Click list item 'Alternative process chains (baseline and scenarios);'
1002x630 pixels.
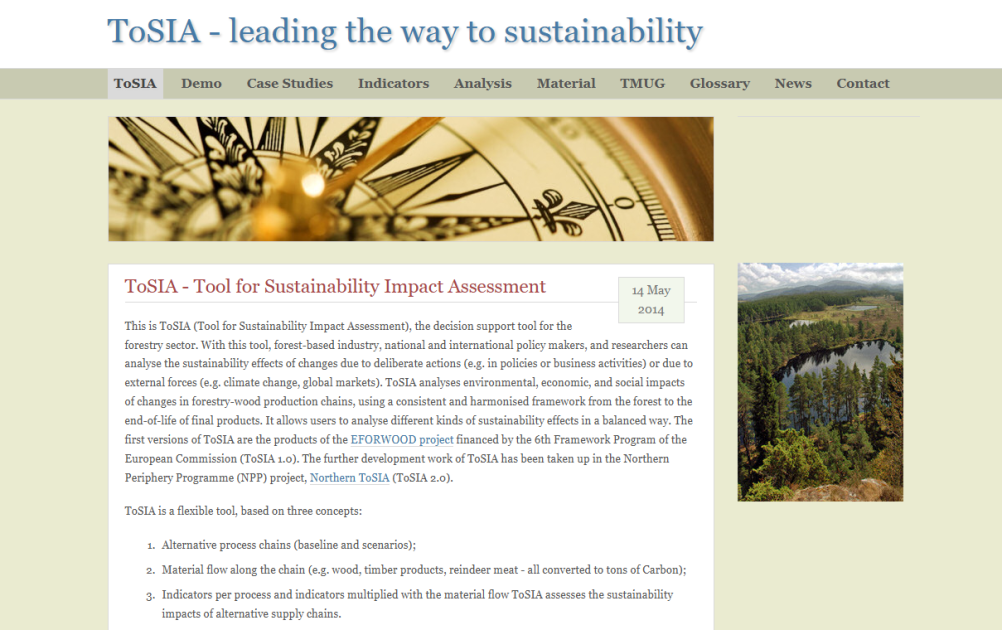tap(289, 545)
